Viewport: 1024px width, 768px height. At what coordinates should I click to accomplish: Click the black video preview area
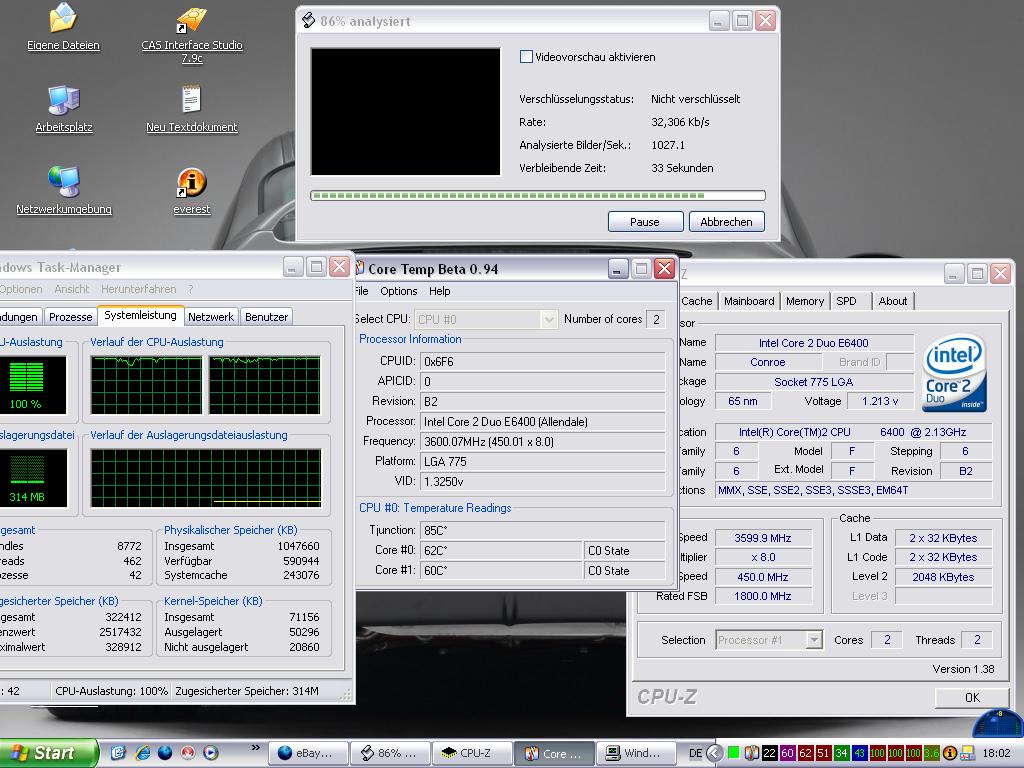pyautogui.click(x=406, y=112)
